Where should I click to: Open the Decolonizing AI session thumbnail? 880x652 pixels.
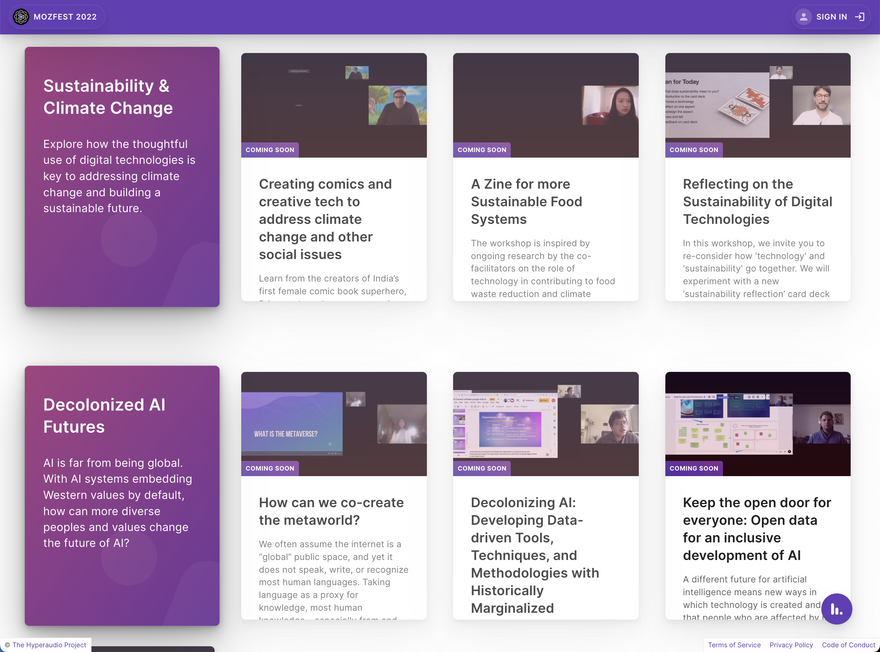(545, 424)
